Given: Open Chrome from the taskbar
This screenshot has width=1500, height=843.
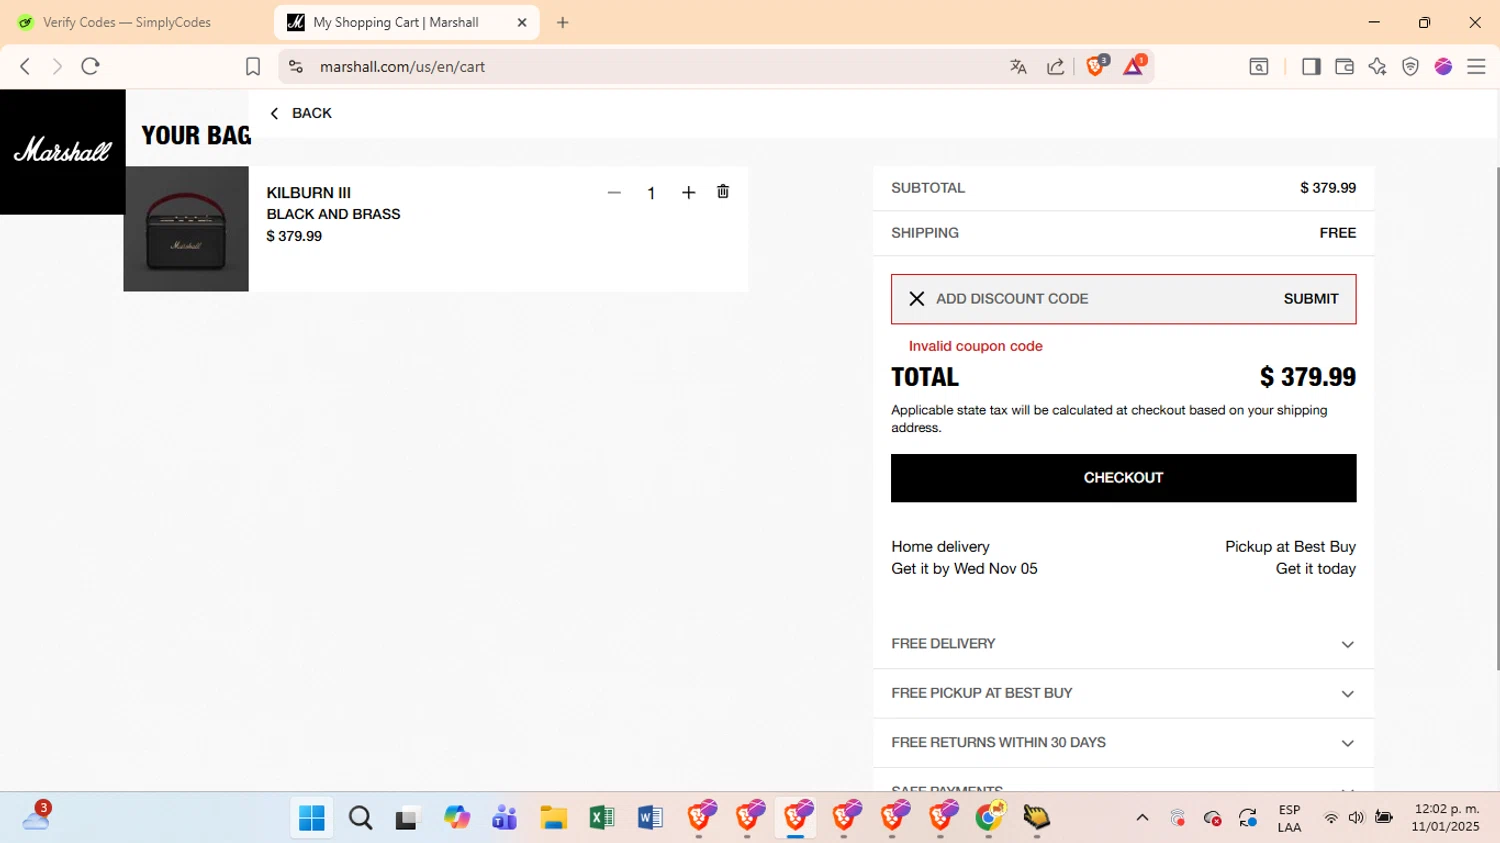Looking at the screenshot, I should [x=990, y=818].
